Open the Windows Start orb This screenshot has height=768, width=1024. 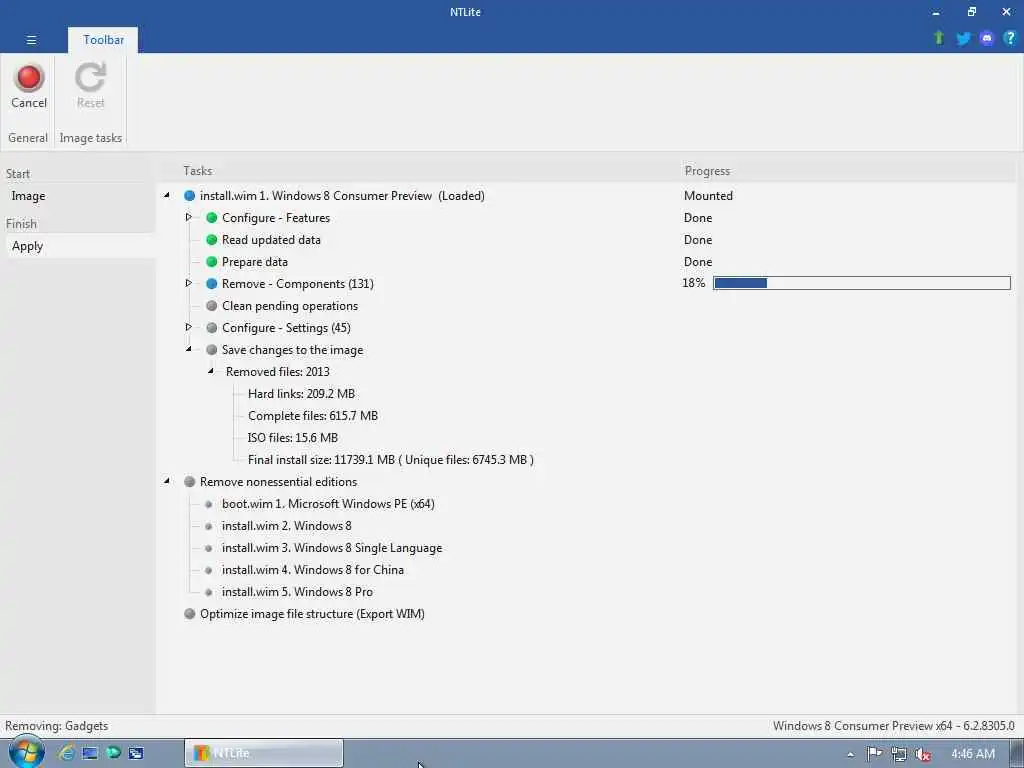point(26,752)
